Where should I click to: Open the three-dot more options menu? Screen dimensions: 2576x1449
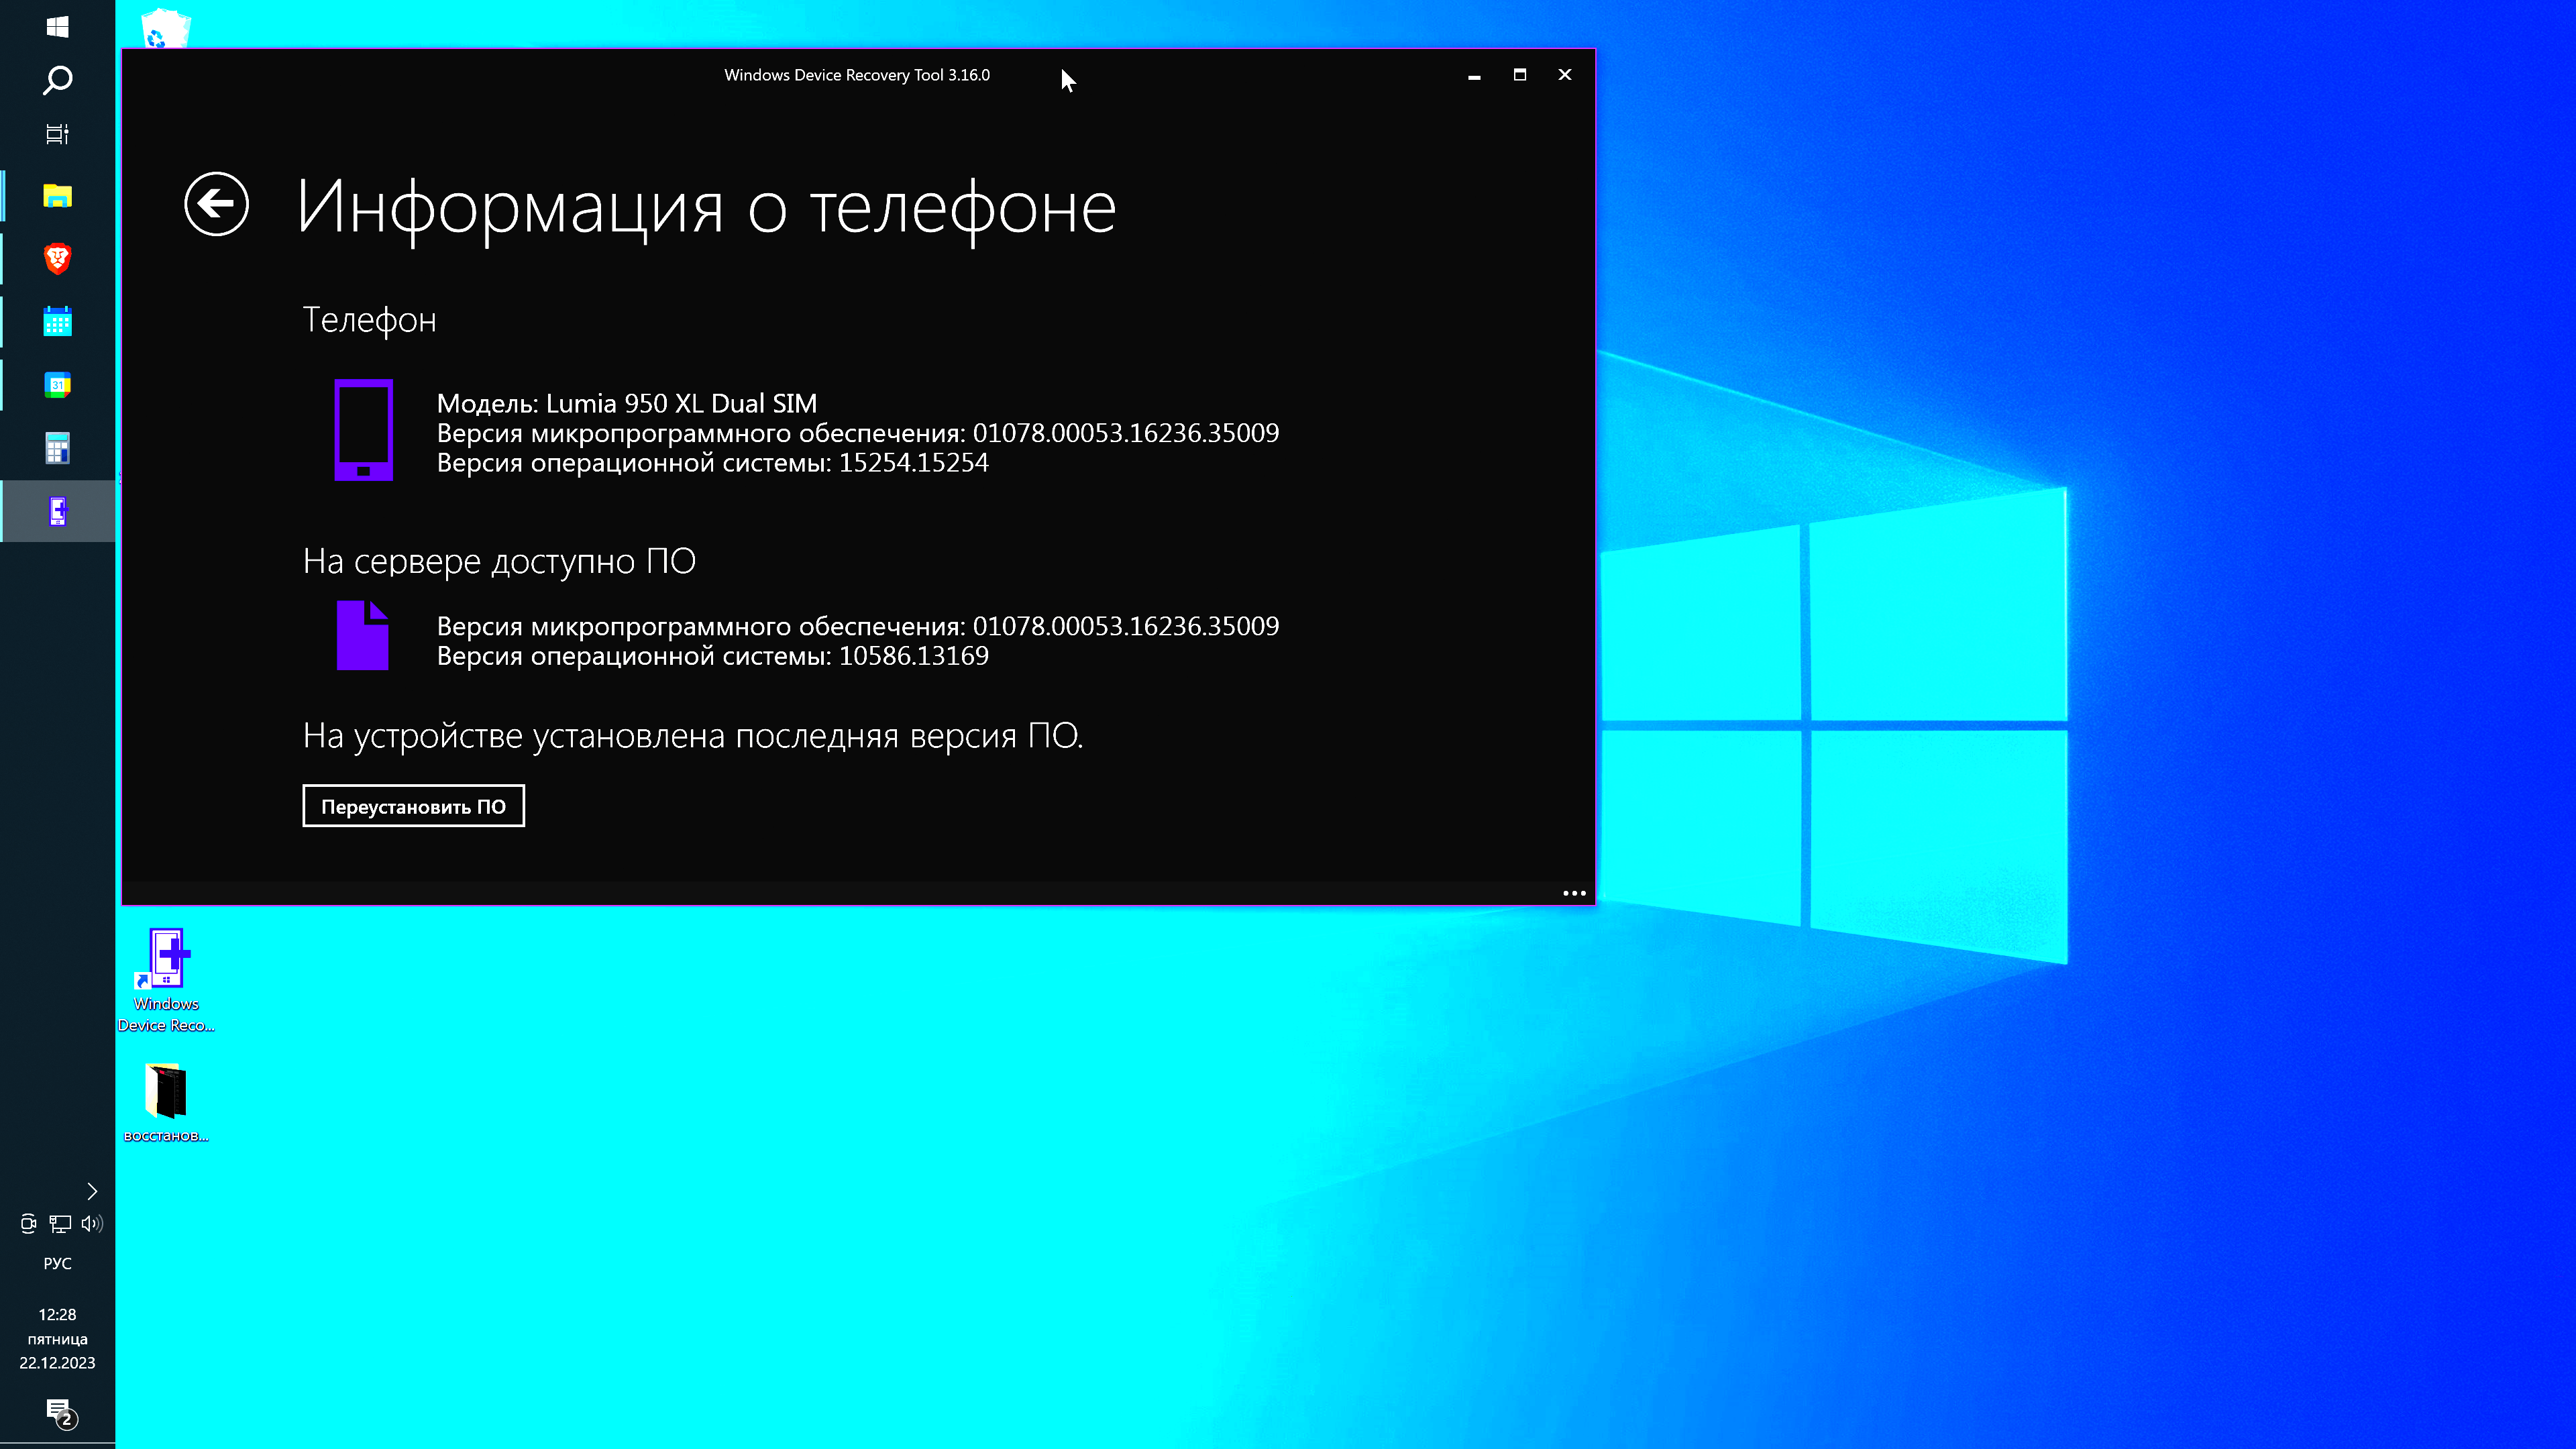click(x=1574, y=893)
